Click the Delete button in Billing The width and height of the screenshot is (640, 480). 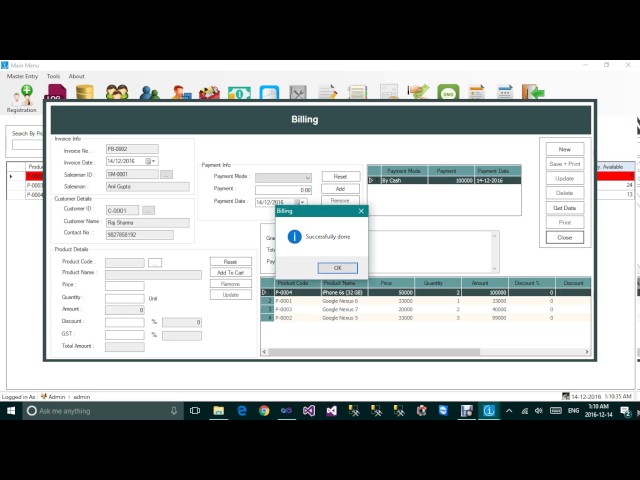pyautogui.click(x=565, y=193)
